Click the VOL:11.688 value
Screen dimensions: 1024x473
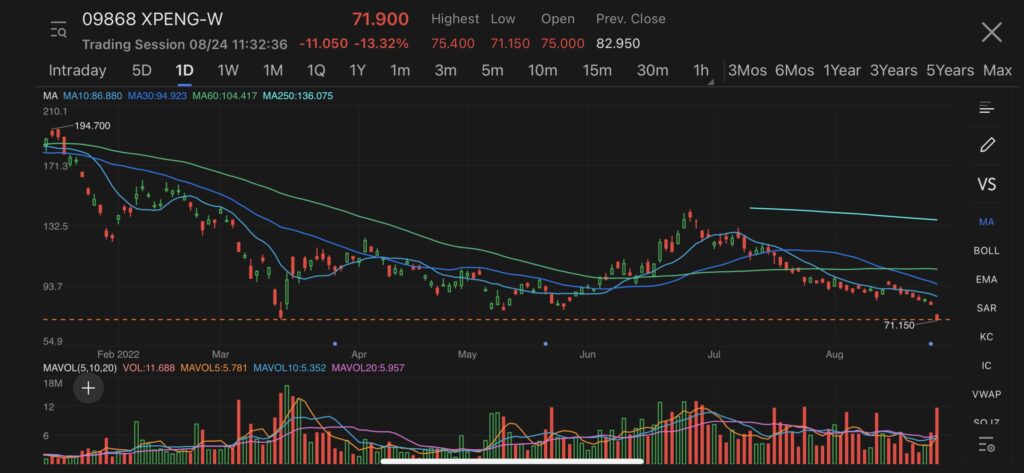(x=148, y=368)
